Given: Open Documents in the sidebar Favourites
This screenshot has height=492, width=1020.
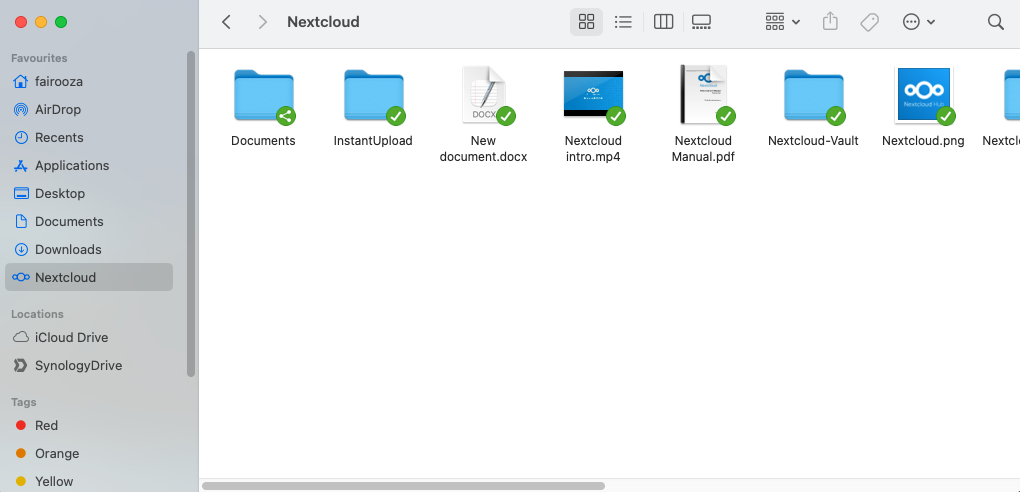Looking at the screenshot, I should coord(89,222).
